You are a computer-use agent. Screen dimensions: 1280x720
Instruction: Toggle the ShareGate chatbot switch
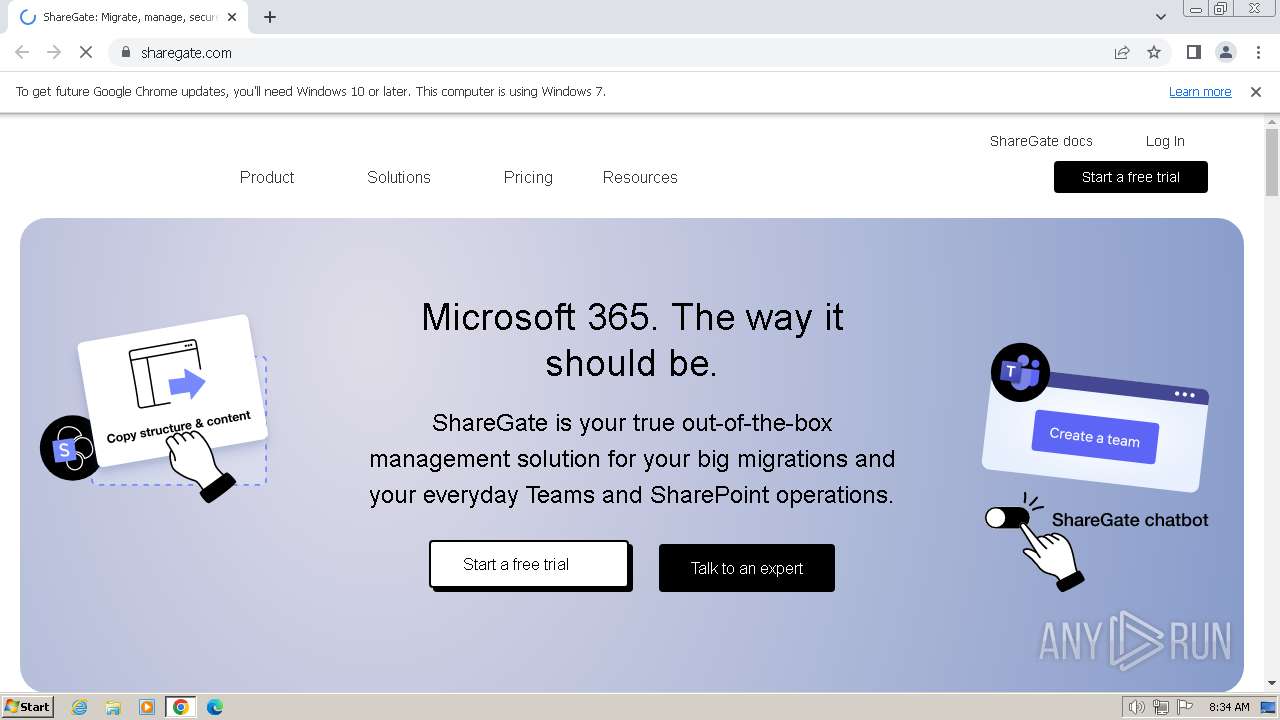click(1007, 518)
